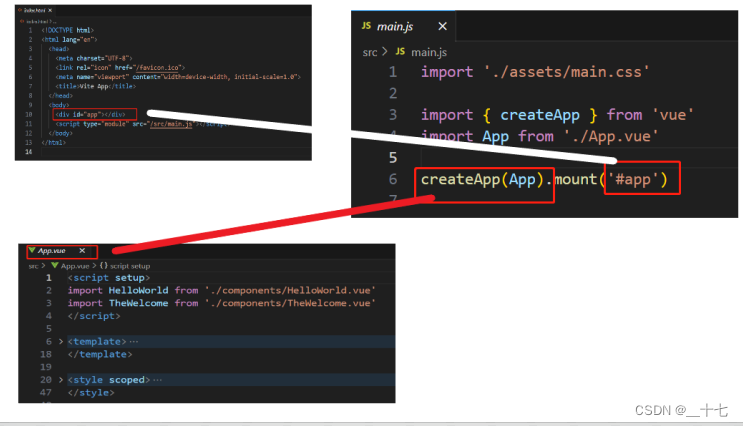This screenshot has height=426, width=743.
Task: Click './components/TheWelcome.vue' path string
Action: pos(290,303)
